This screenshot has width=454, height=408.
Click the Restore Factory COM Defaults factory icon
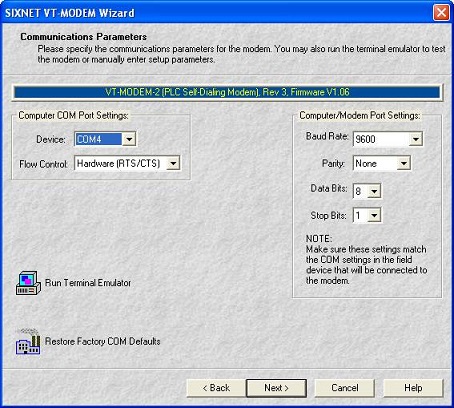pyautogui.click(x=28, y=342)
